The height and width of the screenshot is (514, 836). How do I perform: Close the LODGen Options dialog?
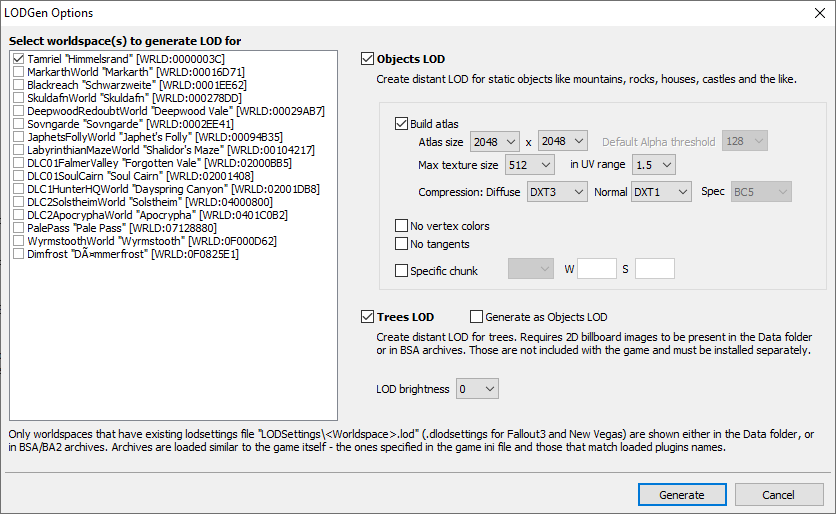pyautogui.click(x=813, y=13)
